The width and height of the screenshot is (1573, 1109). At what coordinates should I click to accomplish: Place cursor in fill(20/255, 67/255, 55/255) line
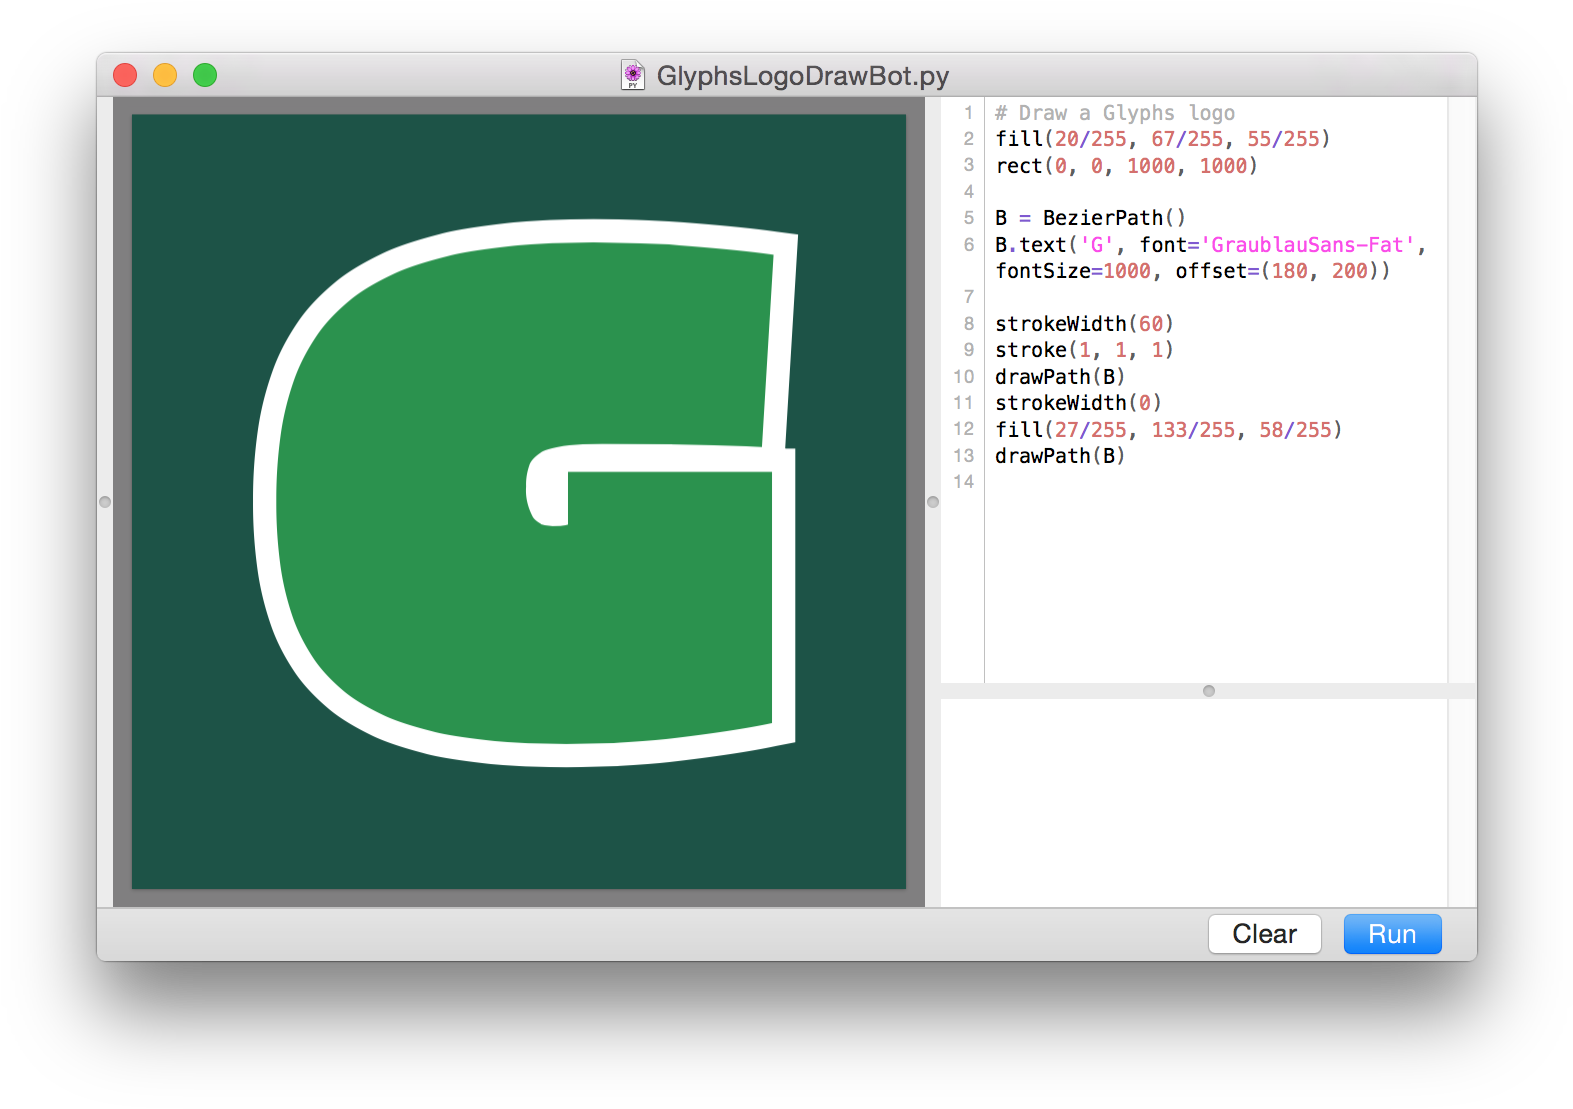(1163, 139)
